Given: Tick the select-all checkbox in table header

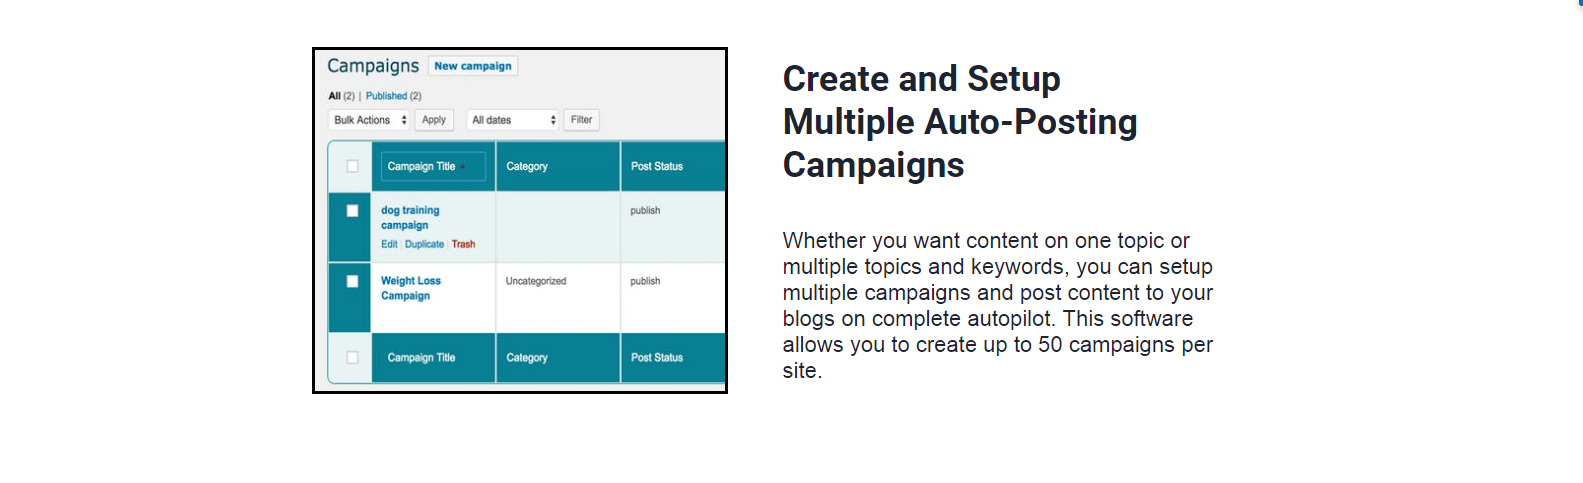Looking at the screenshot, I should [x=352, y=166].
